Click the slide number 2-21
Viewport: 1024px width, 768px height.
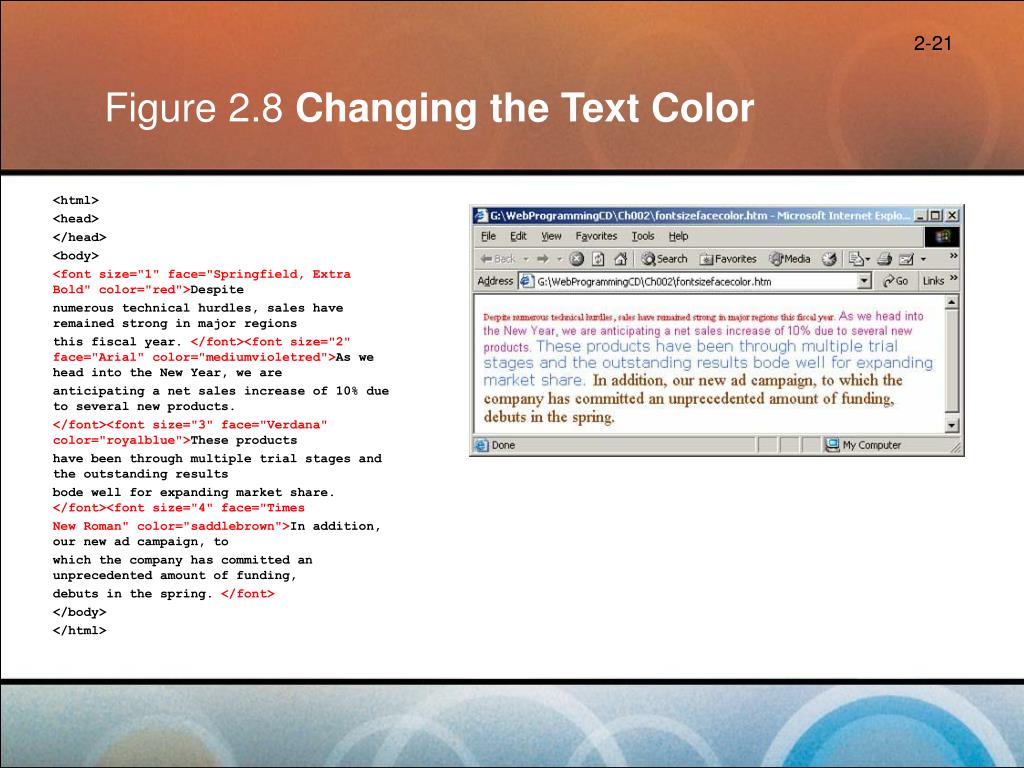coord(933,44)
